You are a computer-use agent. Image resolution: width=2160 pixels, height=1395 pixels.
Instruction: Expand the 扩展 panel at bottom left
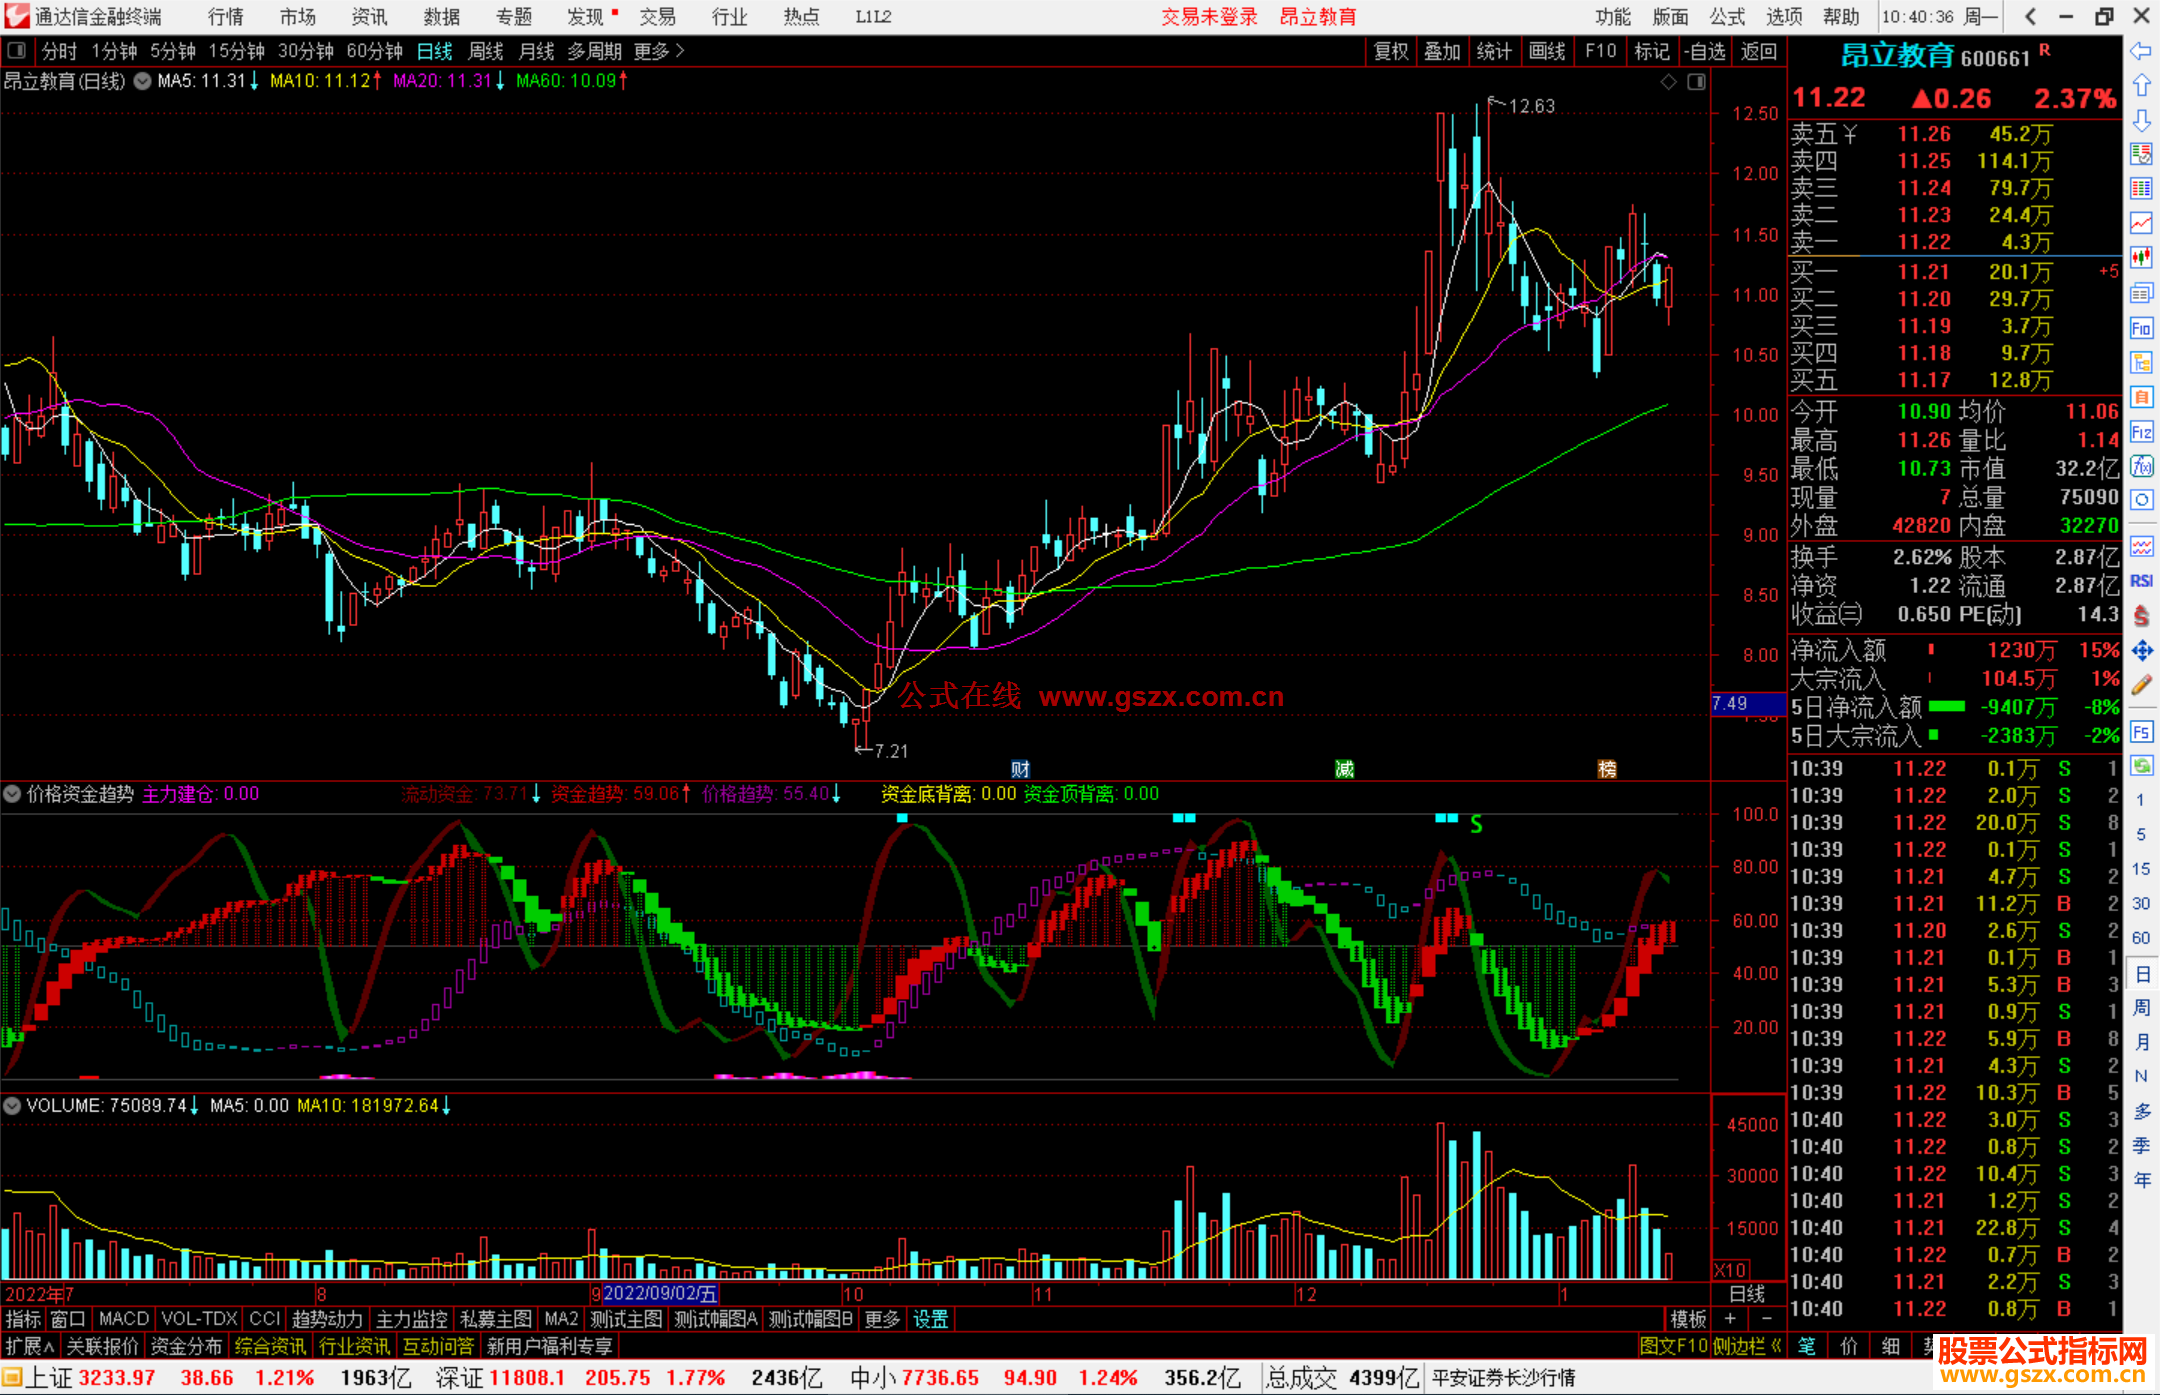(29, 1346)
